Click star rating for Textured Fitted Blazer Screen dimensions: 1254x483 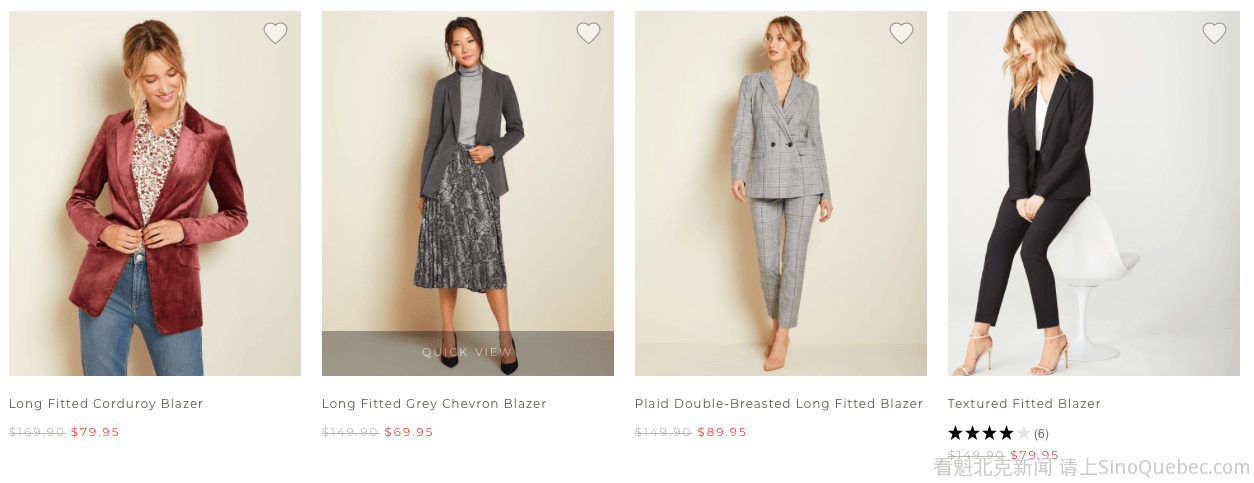(x=988, y=433)
